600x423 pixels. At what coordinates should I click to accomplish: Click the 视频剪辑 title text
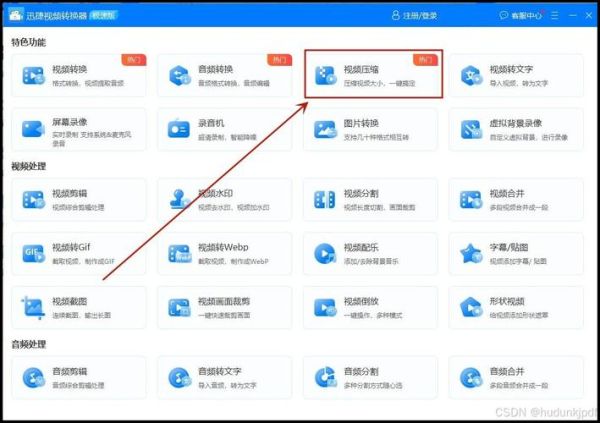pos(70,193)
